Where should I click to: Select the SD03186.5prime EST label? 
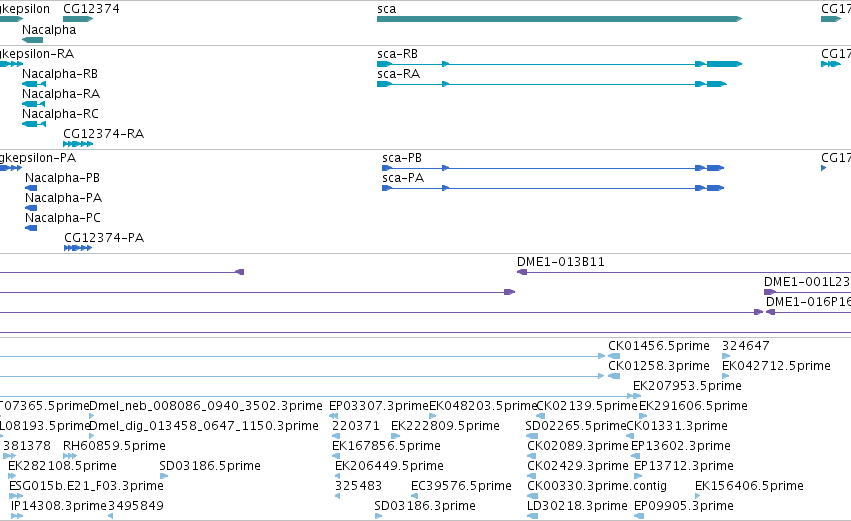(209, 467)
